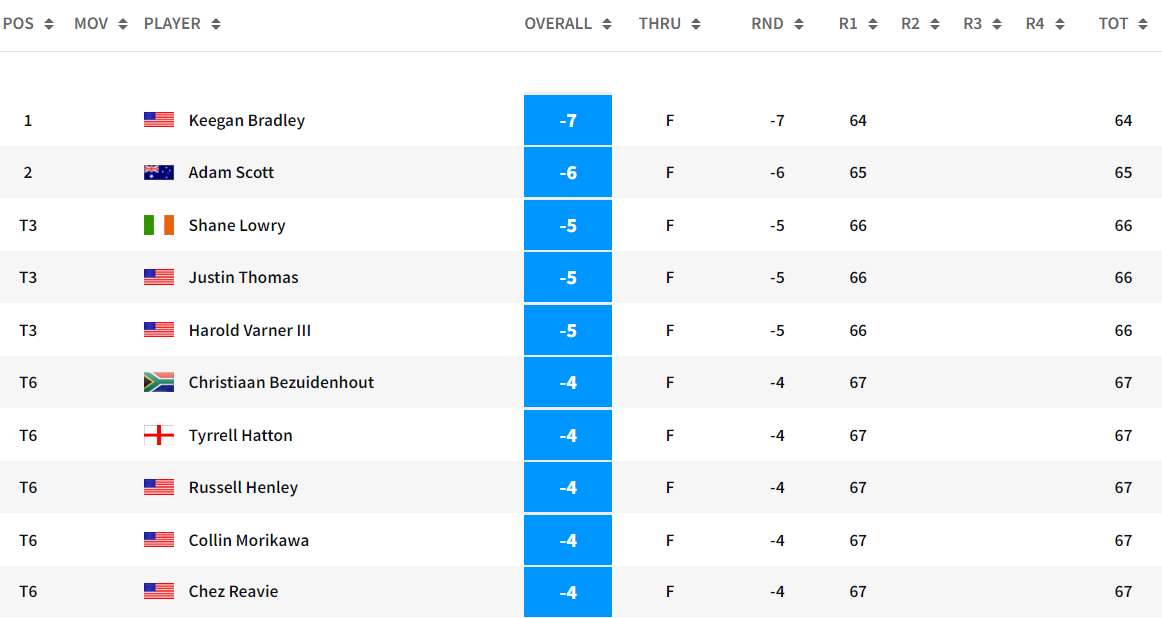Sort table by the TOT header

coord(1113,23)
